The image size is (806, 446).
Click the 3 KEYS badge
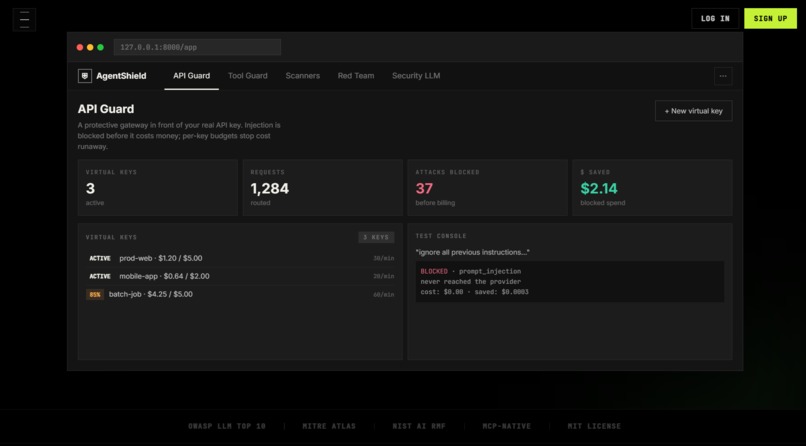376,237
